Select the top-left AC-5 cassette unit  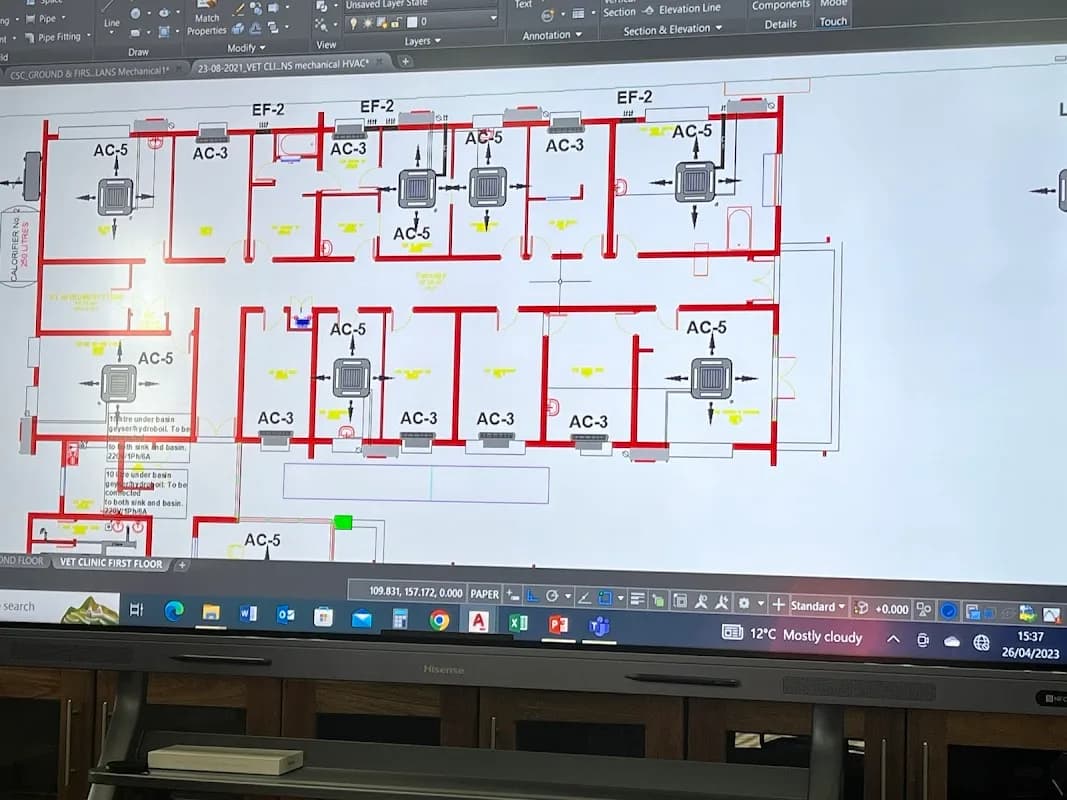[x=115, y=196]
